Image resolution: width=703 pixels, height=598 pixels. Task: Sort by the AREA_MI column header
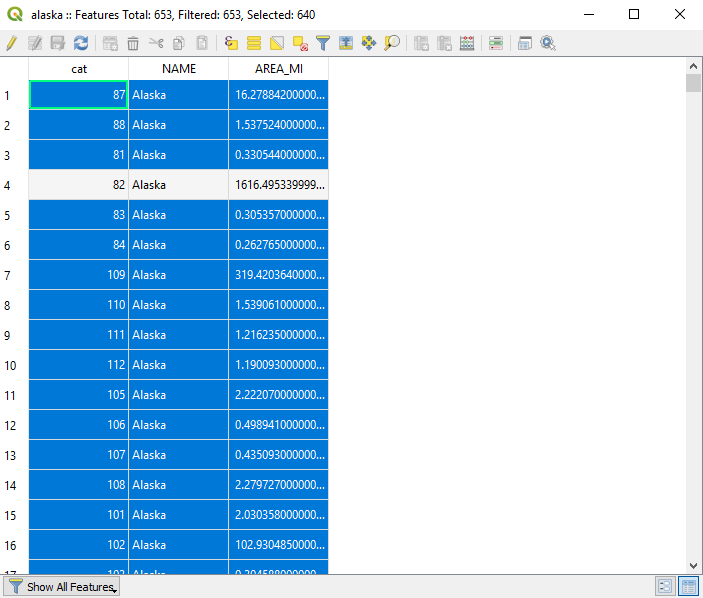[278, 69]
